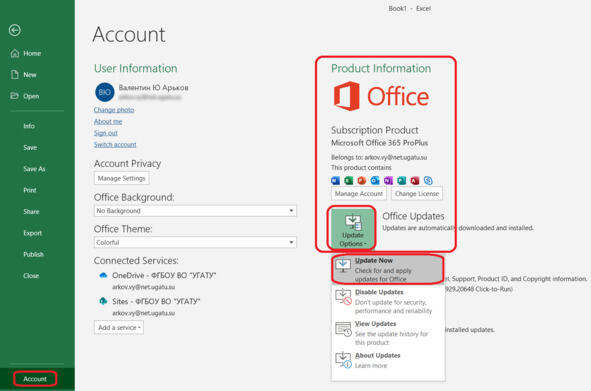Select Export in the sidebar

click(x=32, y=233)
